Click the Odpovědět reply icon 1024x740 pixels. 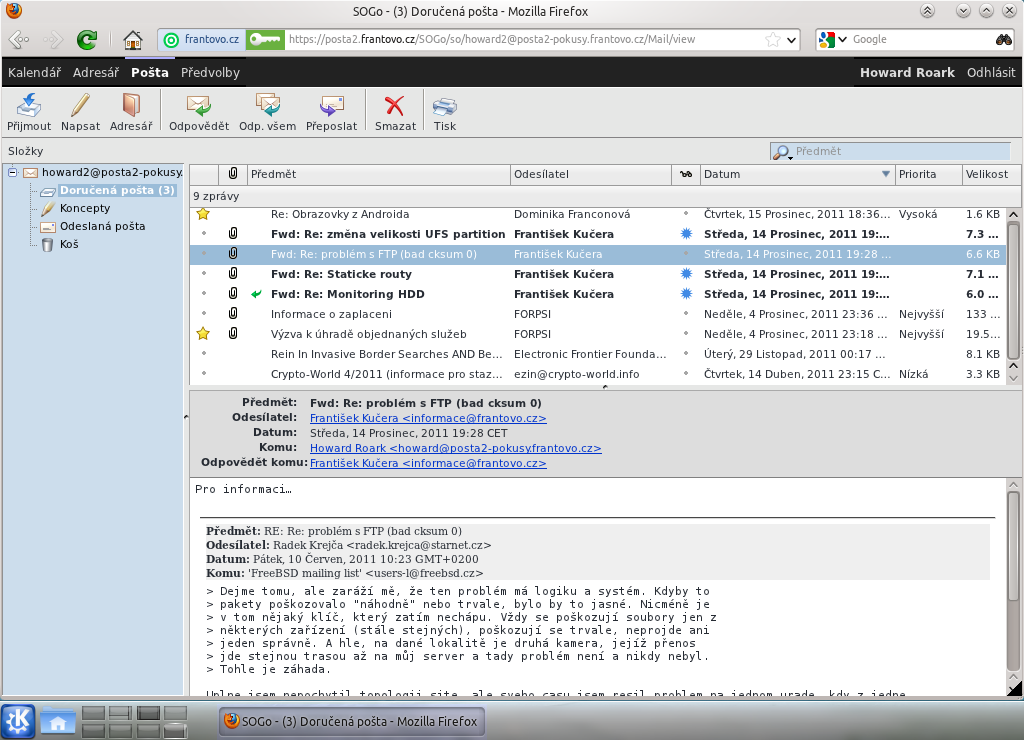[x=198, y=106]
